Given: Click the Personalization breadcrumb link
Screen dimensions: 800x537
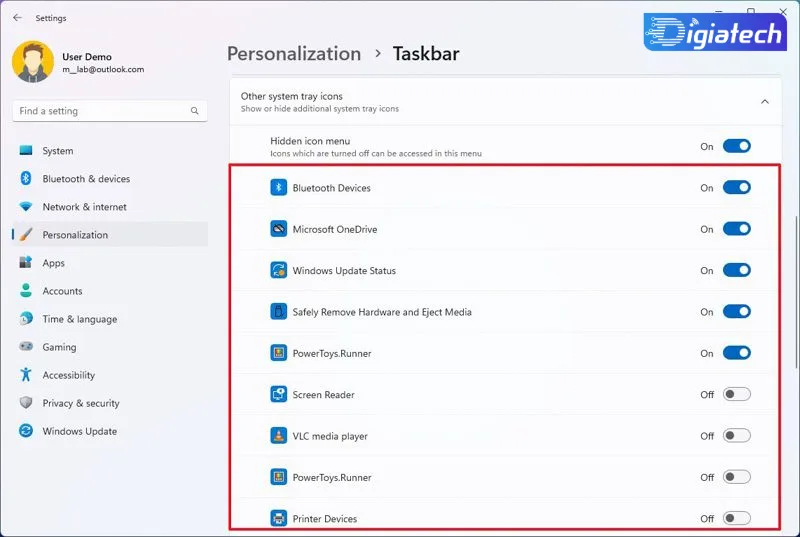Looking at the screenshot, I should click(x=294, y=54).
